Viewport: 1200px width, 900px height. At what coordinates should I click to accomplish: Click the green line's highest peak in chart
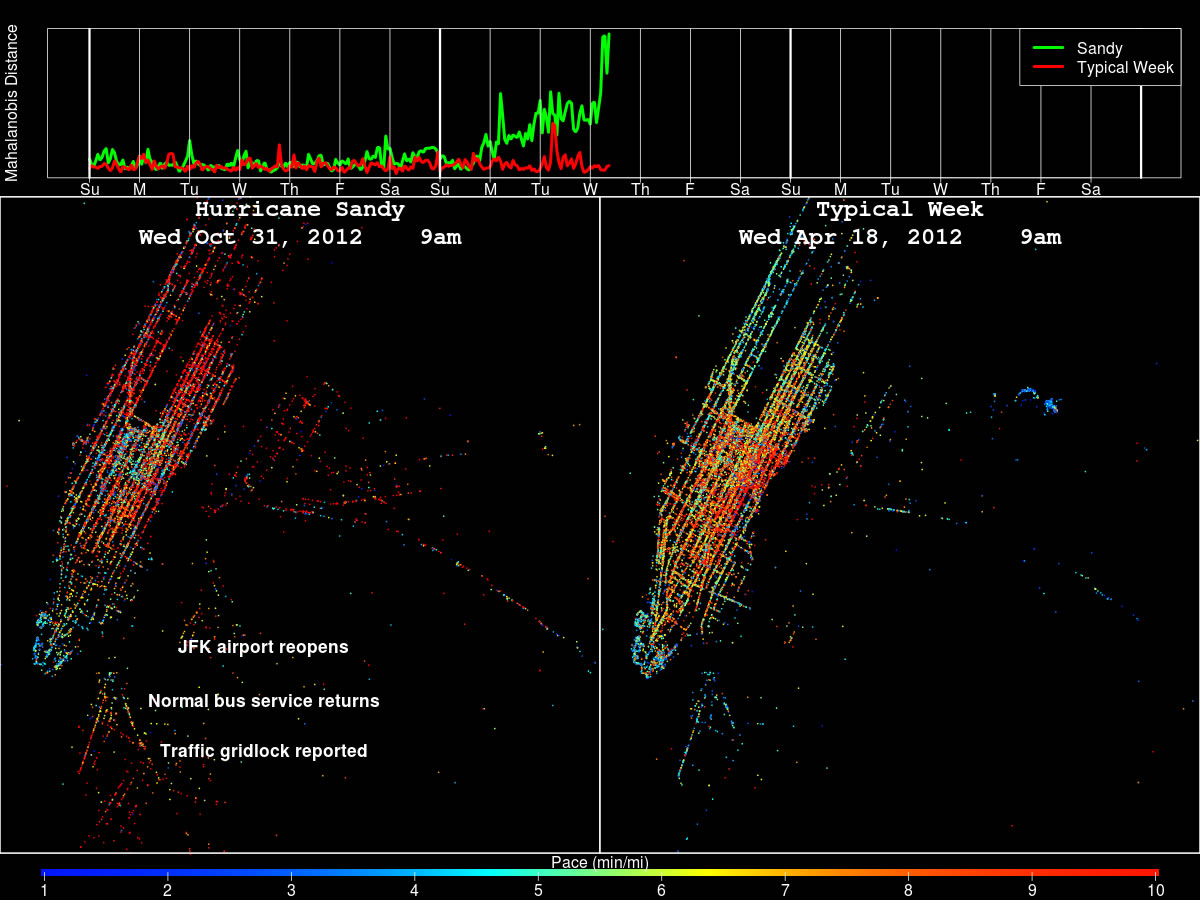[x=607, y=36]
